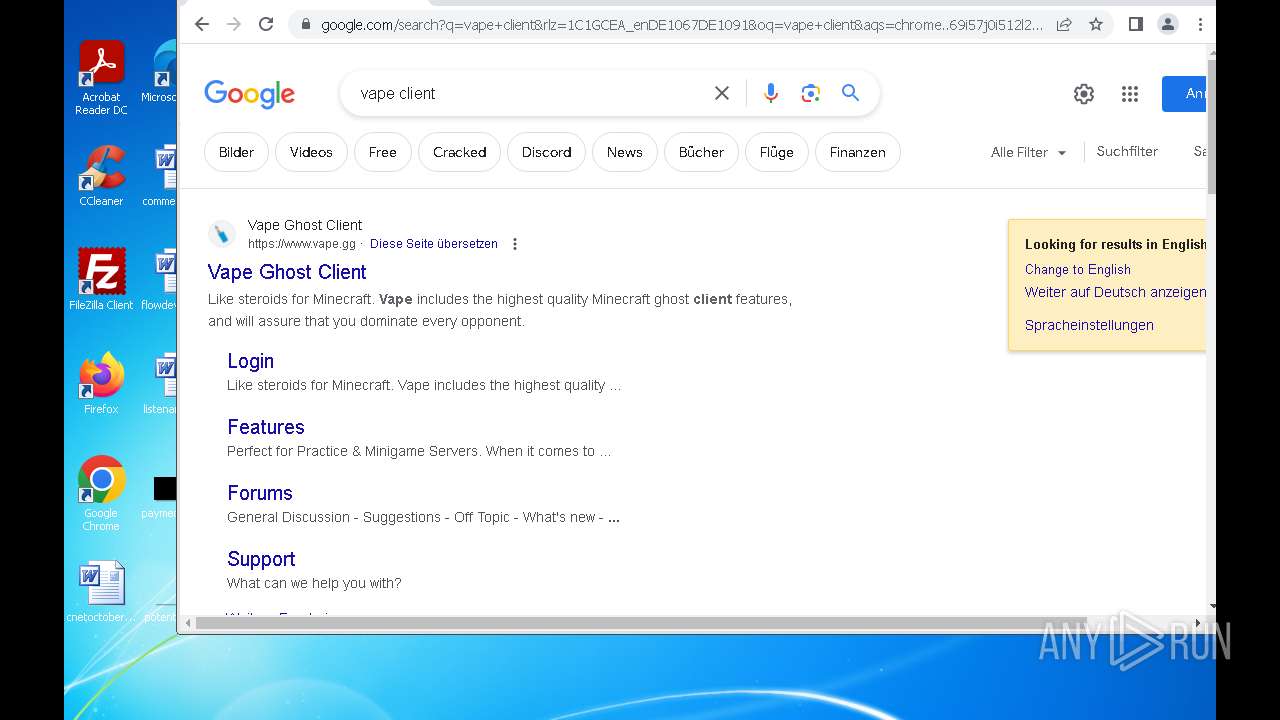Select the Flüge filter chip
This screenshot has width=1280, height=720.
tap(776, 152)
